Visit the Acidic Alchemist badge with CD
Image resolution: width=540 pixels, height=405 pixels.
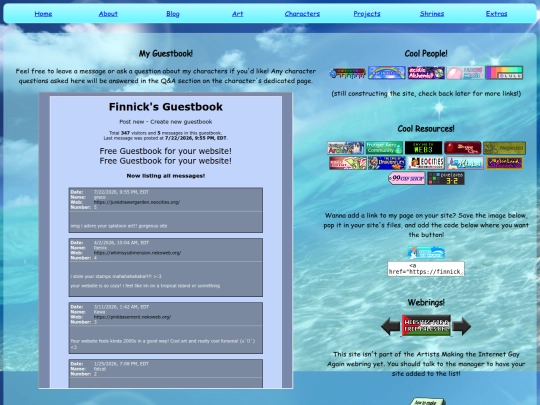[426, 73]
